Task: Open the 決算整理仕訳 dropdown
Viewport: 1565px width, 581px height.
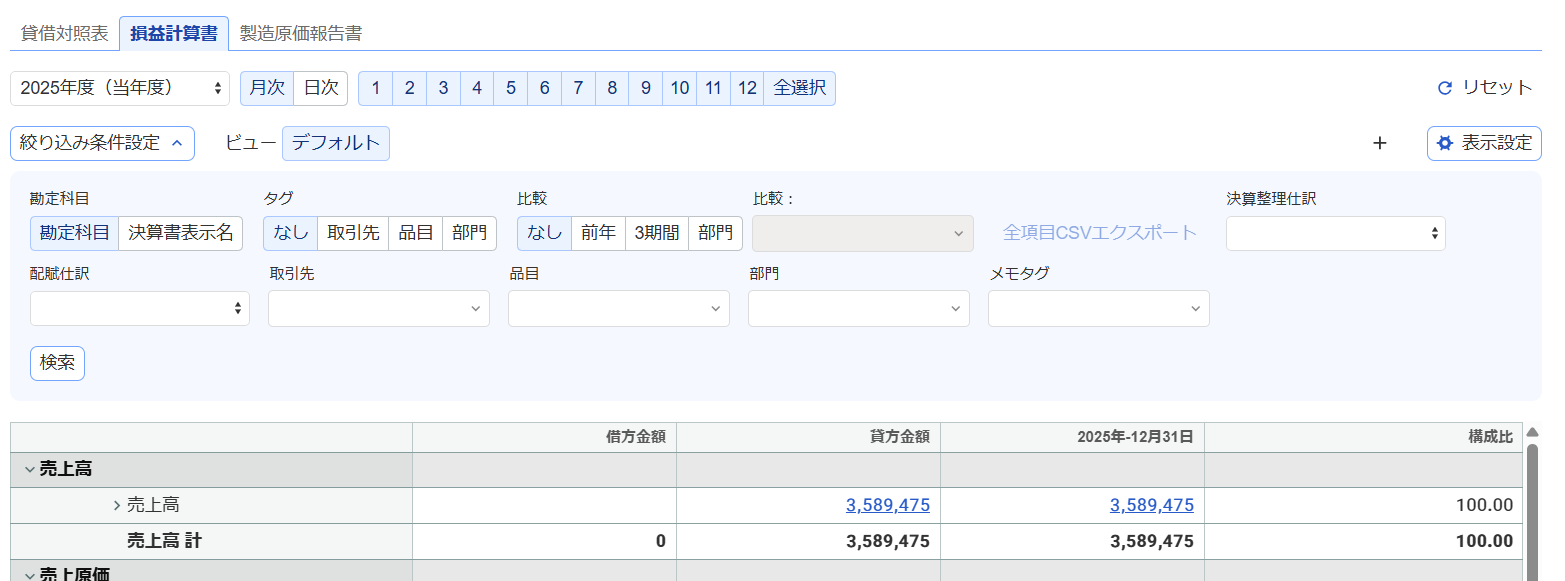Action: point(1336,233)
